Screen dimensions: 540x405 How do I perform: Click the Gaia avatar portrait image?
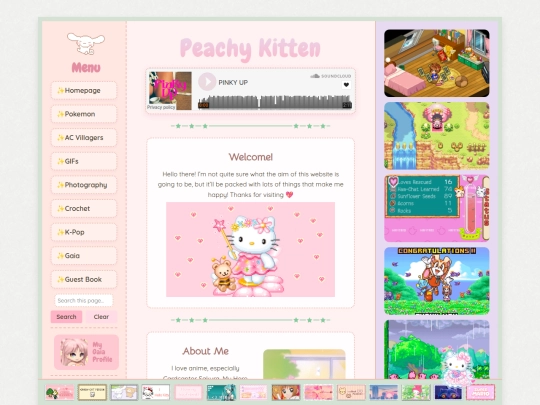point(74,352)
